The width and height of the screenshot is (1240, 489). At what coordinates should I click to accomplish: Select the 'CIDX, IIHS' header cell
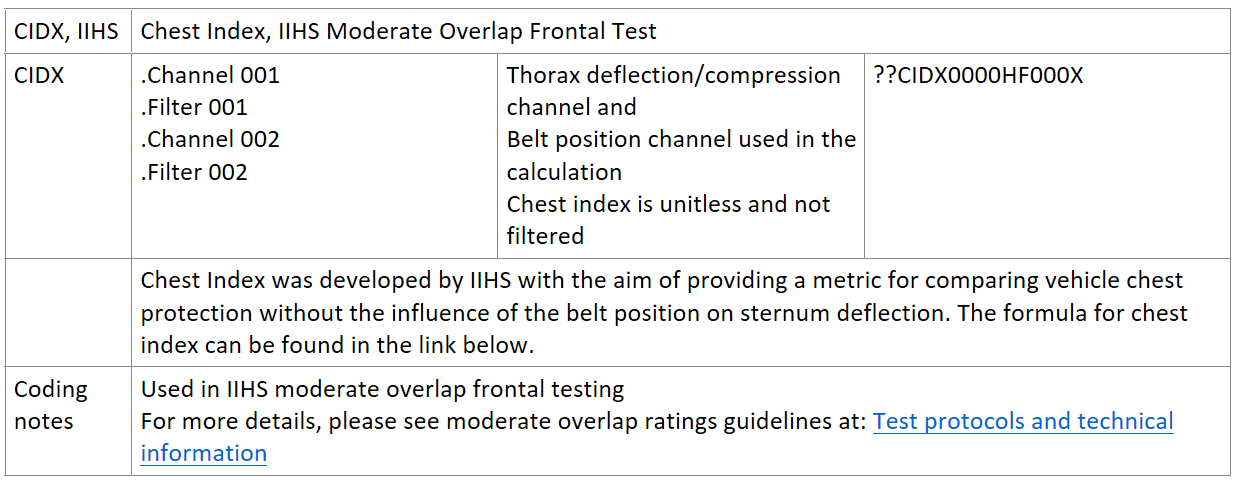point(66,31)
